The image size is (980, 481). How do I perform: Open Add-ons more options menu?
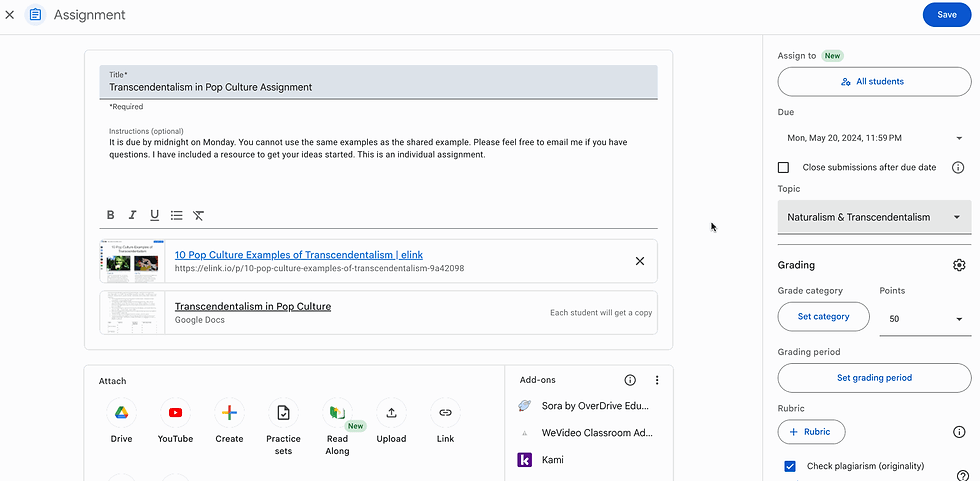pyautogui.click(x=657, y=380)
